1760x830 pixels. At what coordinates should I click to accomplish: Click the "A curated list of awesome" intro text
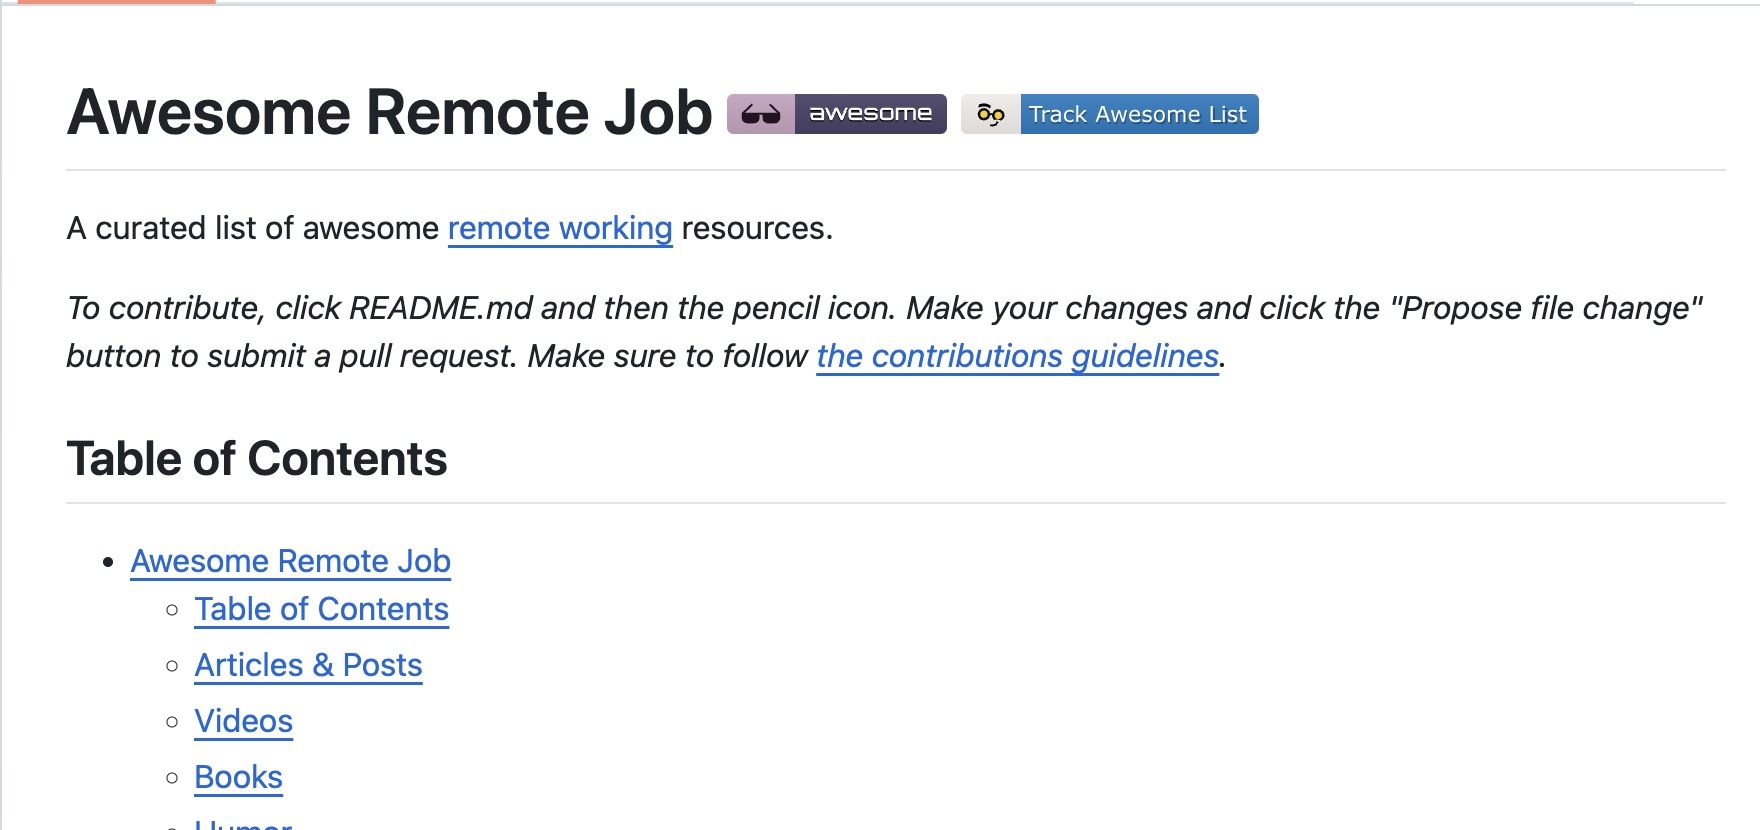[x=253, y=229]
